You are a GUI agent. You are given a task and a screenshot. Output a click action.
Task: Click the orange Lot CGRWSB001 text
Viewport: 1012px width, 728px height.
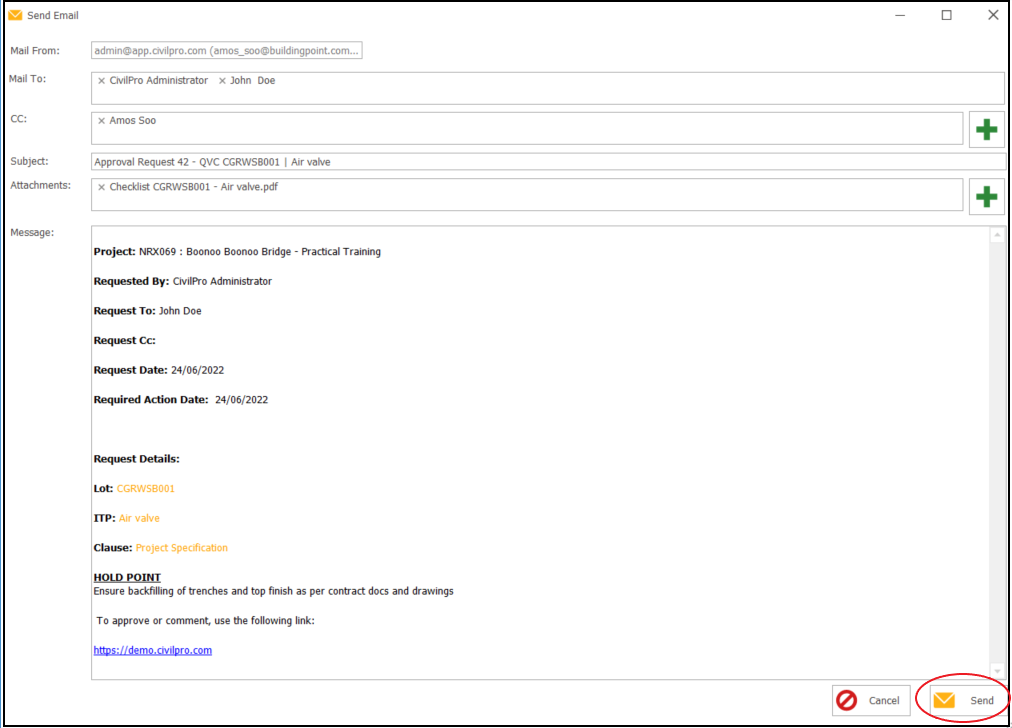click(145, 489)
